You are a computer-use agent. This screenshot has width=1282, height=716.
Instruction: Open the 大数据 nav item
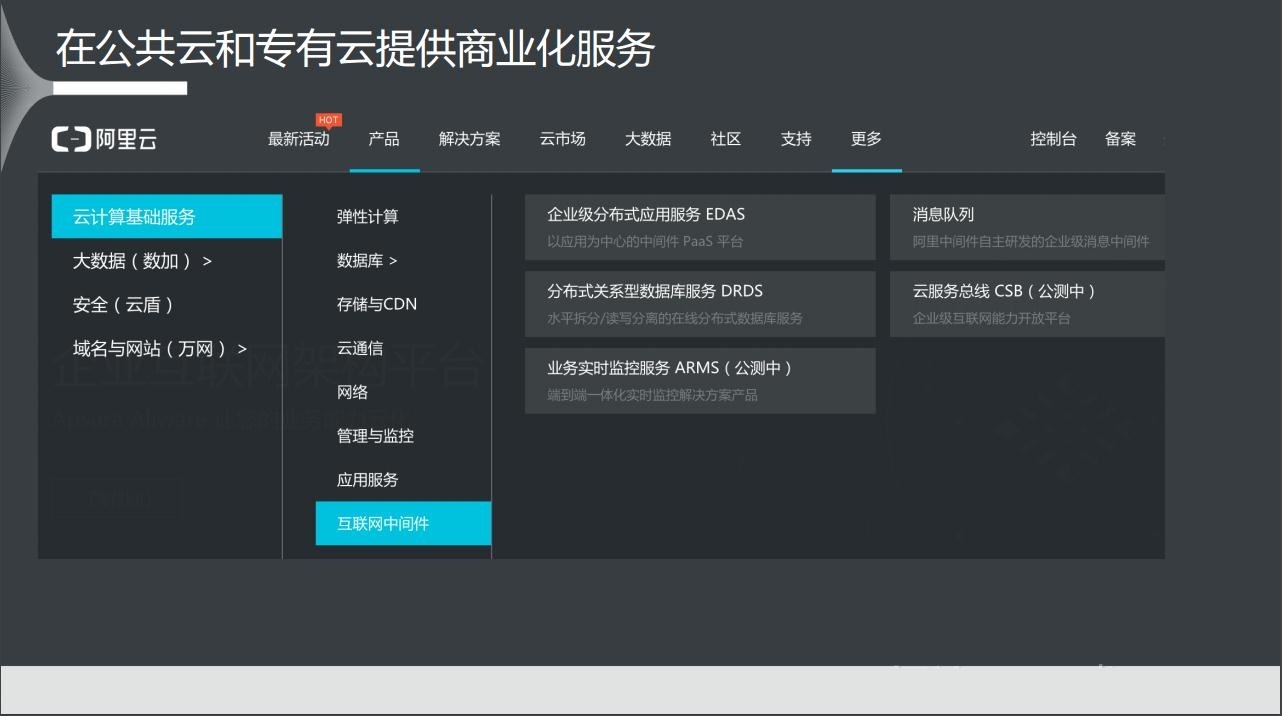pos(648,139)
